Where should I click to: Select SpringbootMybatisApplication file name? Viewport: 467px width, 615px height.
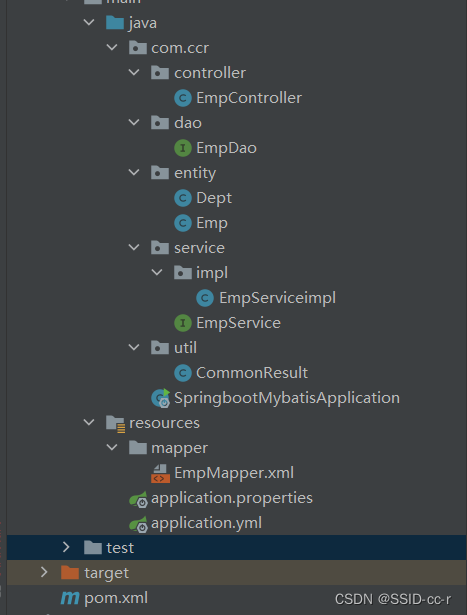pyautogui.click(x=287, y=398)
